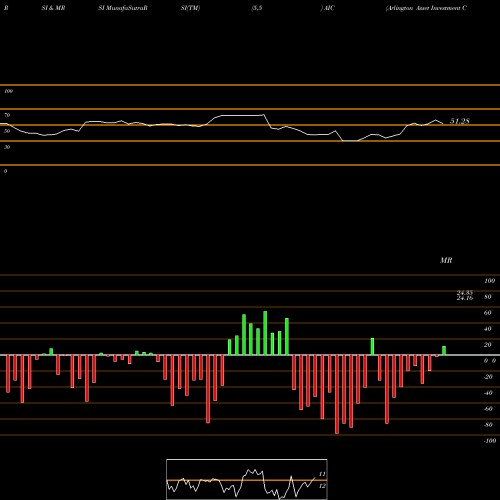Click the 12 label in mini chart
The height and width of the screenshot is (500, 500).
coord(322,486)
